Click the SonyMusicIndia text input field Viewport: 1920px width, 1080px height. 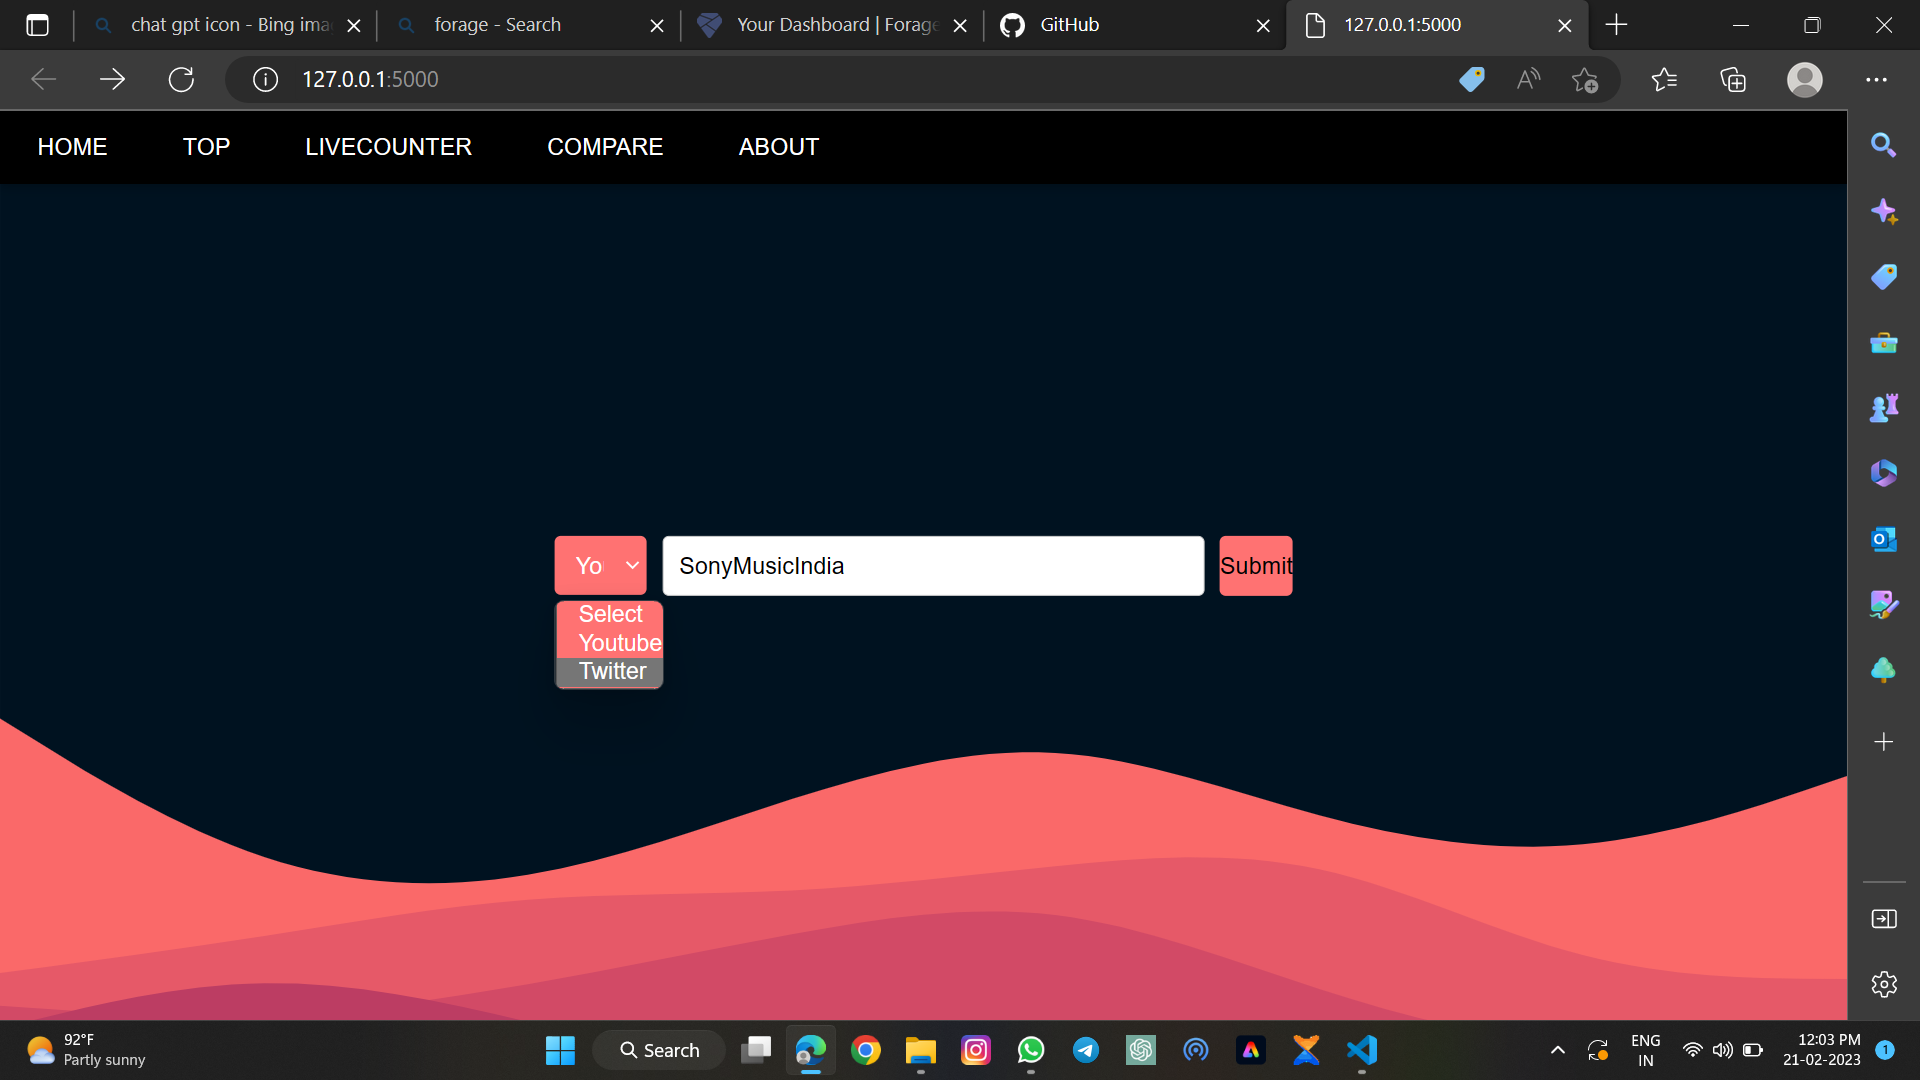click(x=933, y=566)
